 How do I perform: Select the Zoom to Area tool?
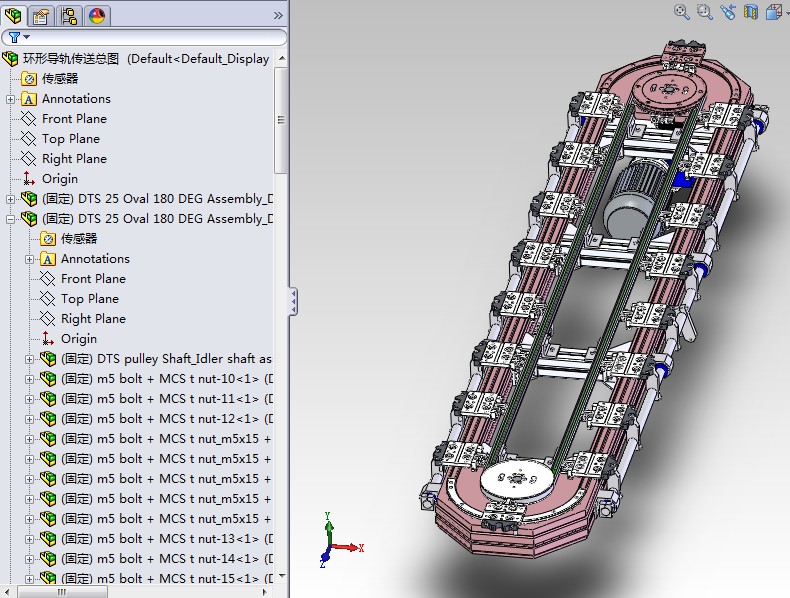(705, 12)
